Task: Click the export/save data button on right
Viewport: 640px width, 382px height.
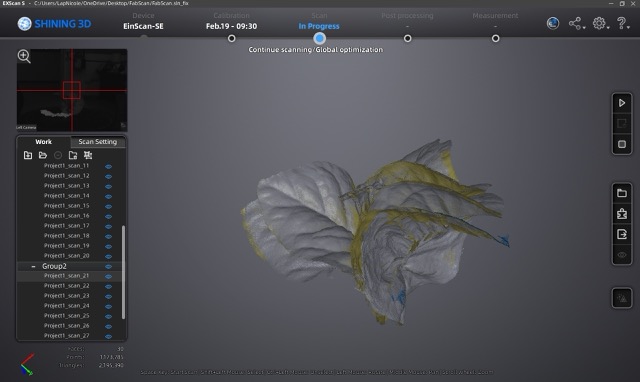Action: (622, 234)
